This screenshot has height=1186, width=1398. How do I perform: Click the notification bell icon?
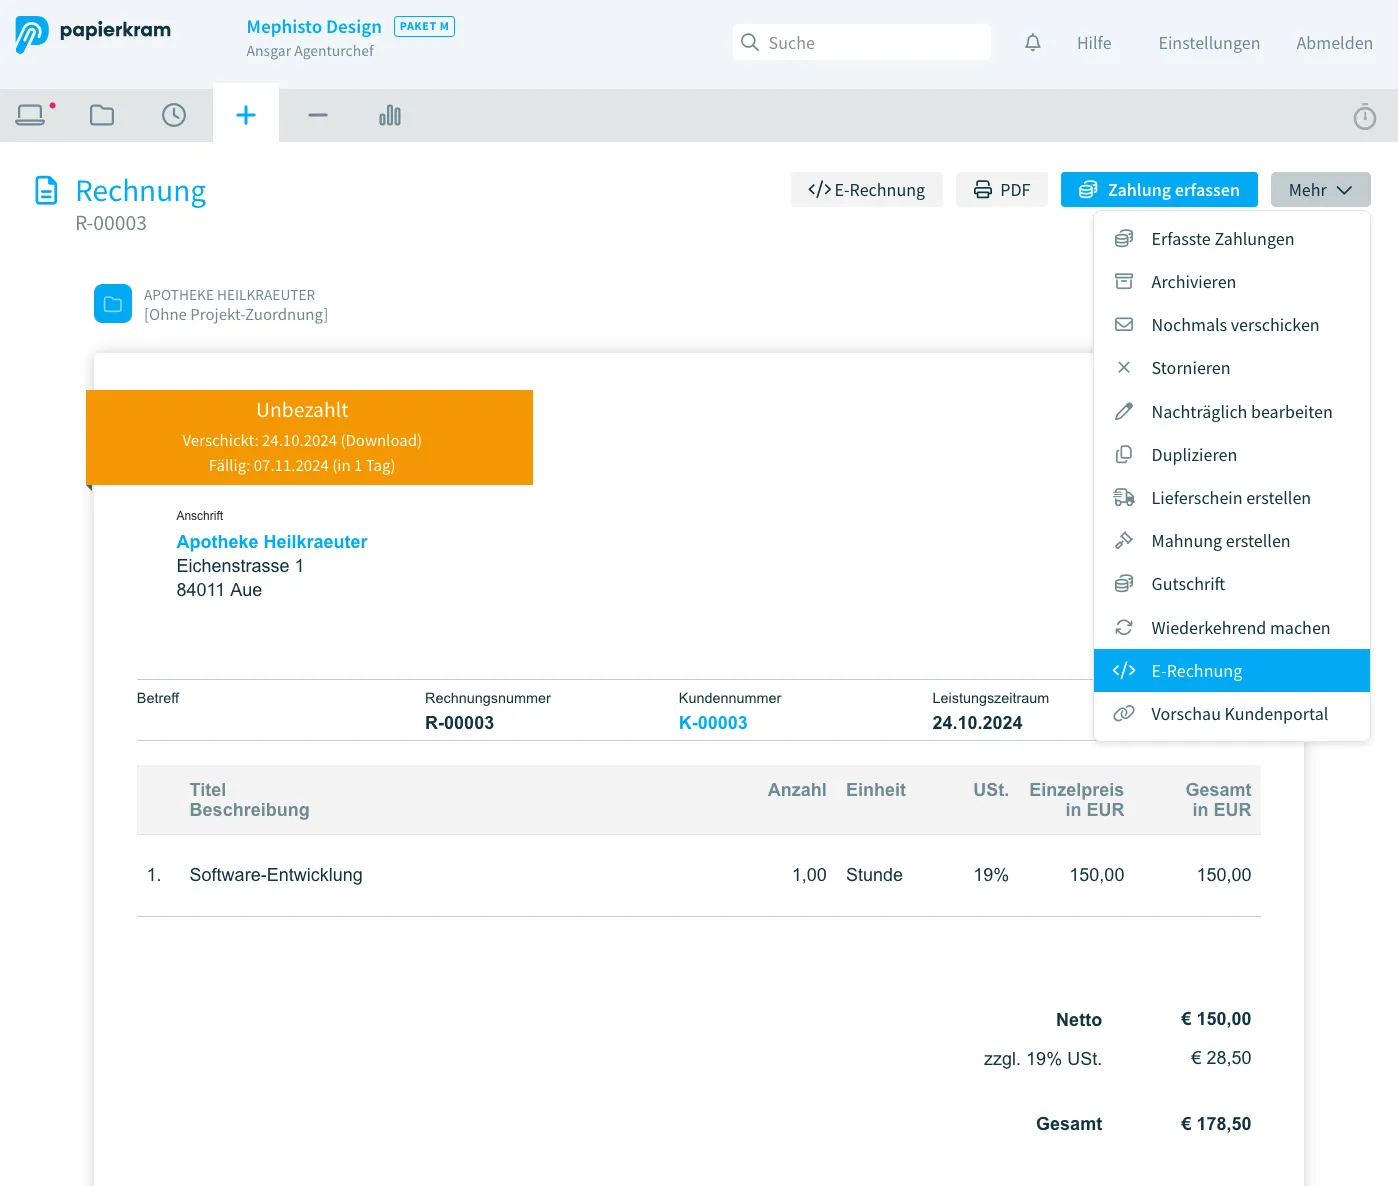(1033, 43)
